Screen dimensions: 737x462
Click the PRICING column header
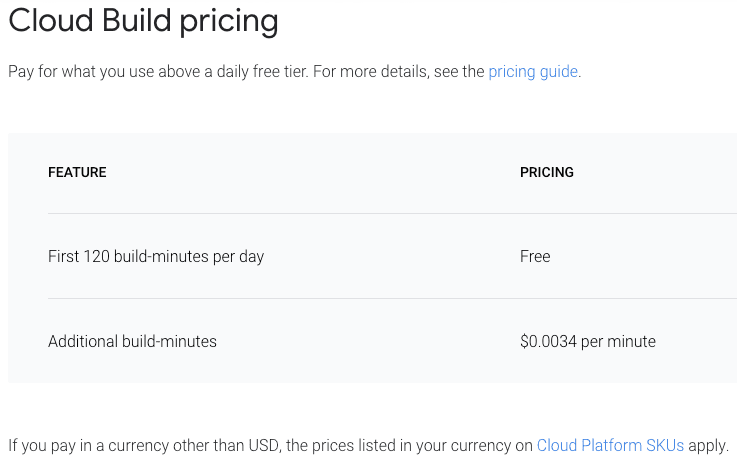coord(546,172)
